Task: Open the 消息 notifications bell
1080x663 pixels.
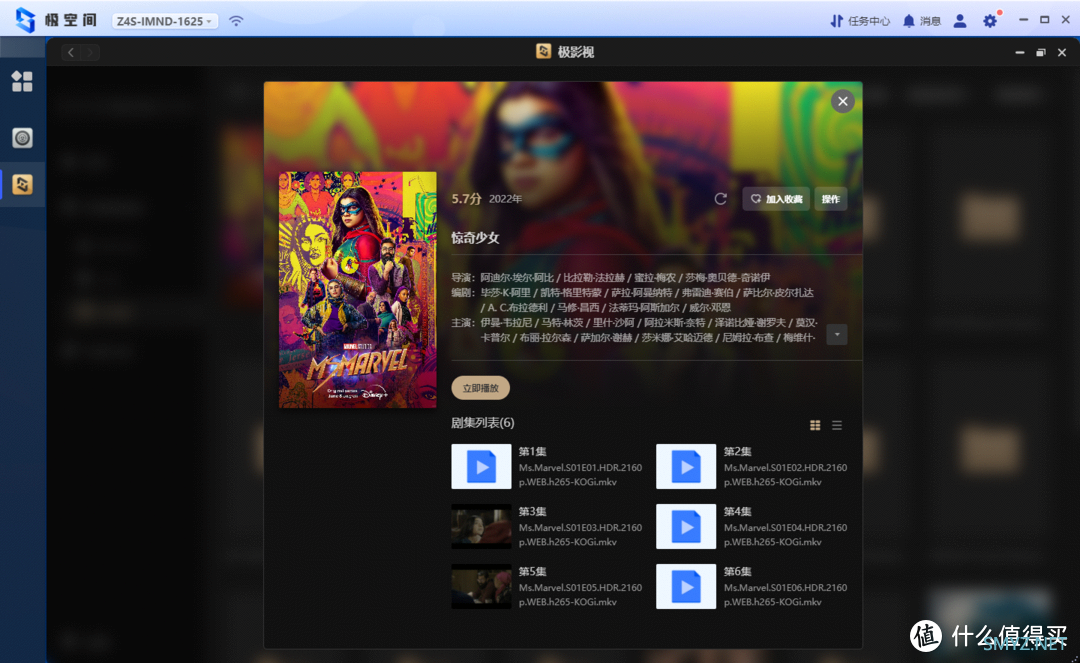Action: click(x=921, y=20)
